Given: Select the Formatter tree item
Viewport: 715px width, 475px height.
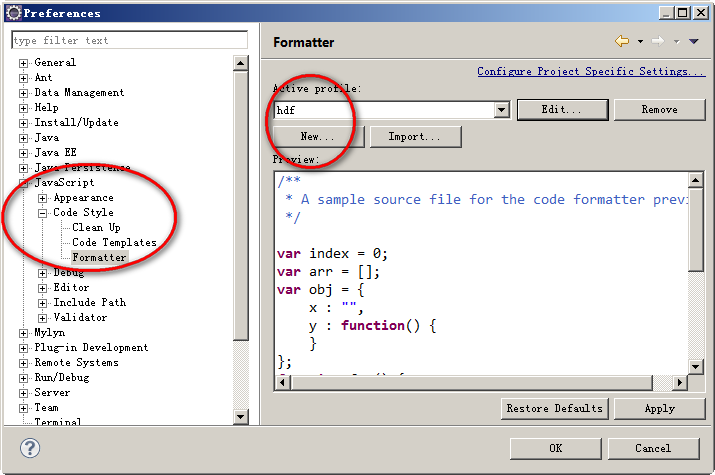Looking at the screenshot, I should coord(99,258).
